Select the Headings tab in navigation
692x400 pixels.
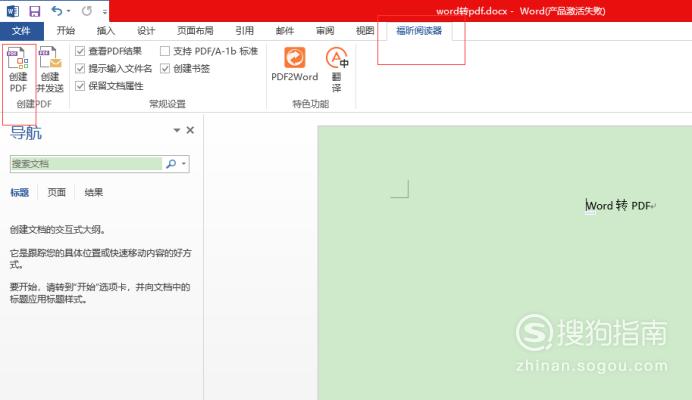[x=20, y=192]
